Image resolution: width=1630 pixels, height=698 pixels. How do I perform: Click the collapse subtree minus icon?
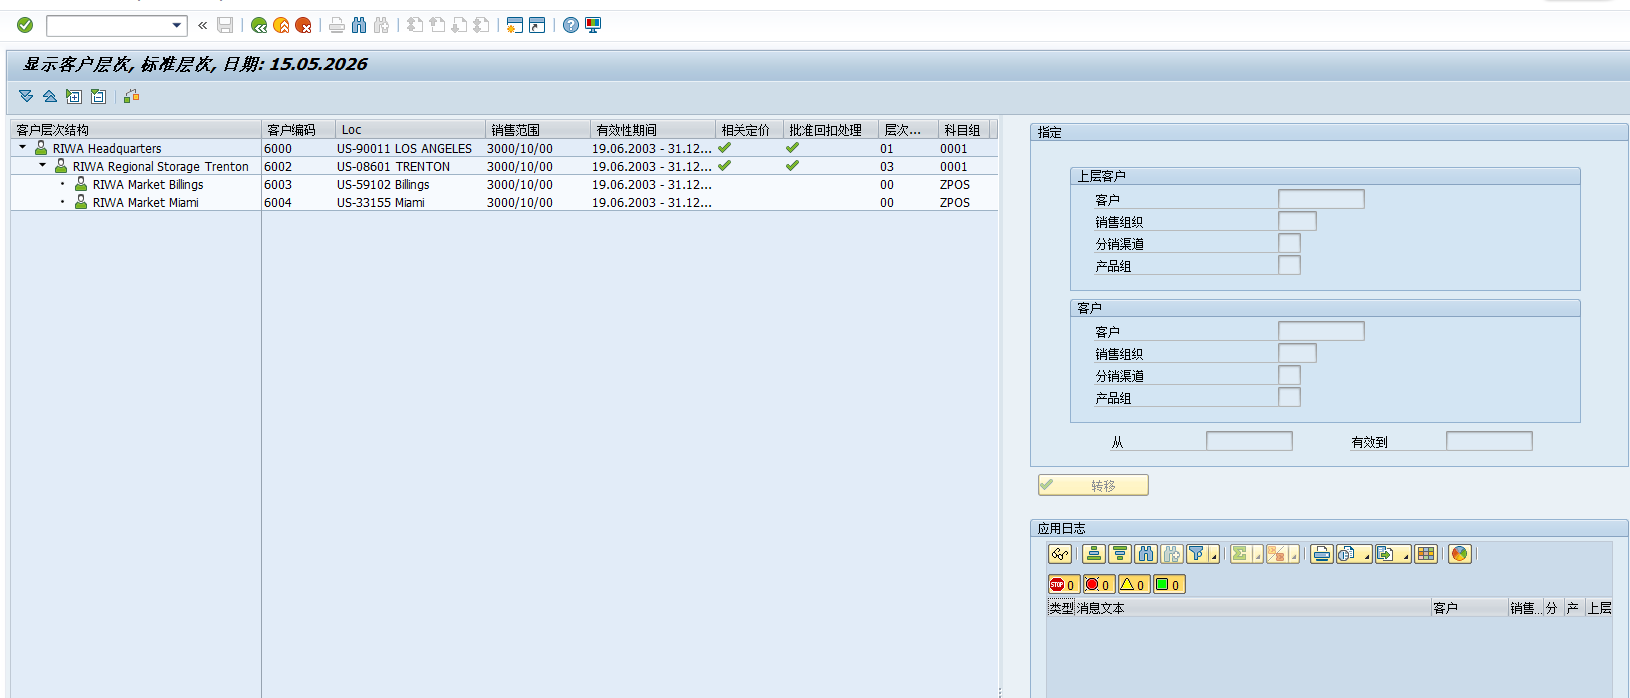coord(98,96)
